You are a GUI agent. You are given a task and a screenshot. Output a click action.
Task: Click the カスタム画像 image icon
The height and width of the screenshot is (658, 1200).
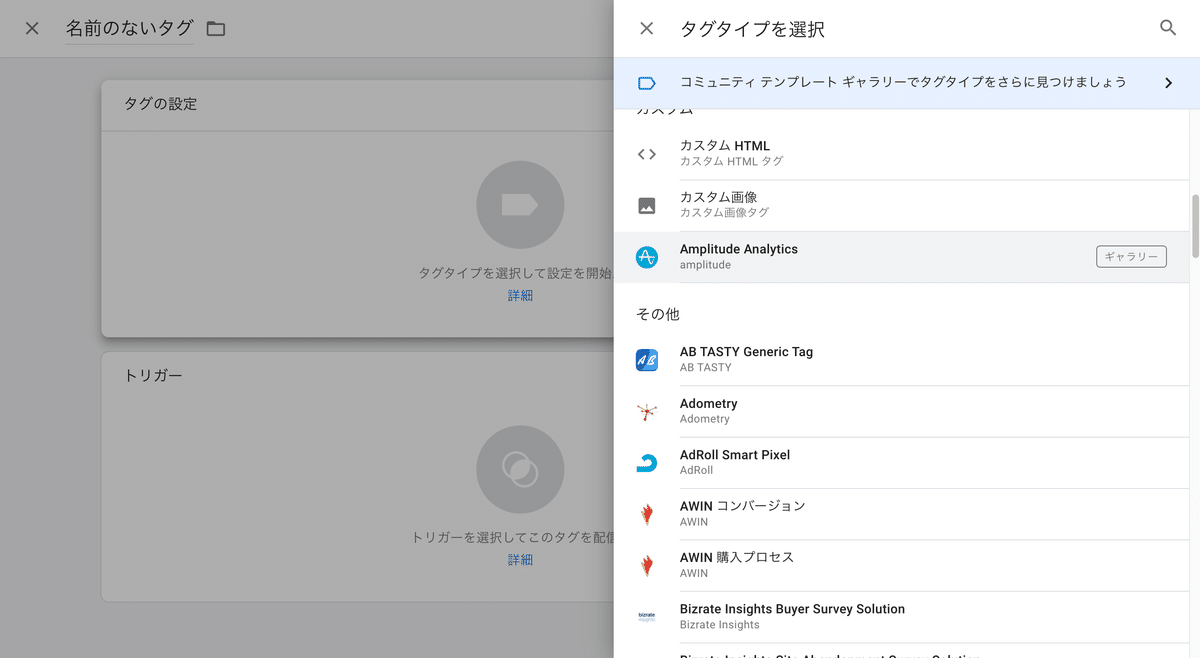pyautogui.click(x=647, y=206)
